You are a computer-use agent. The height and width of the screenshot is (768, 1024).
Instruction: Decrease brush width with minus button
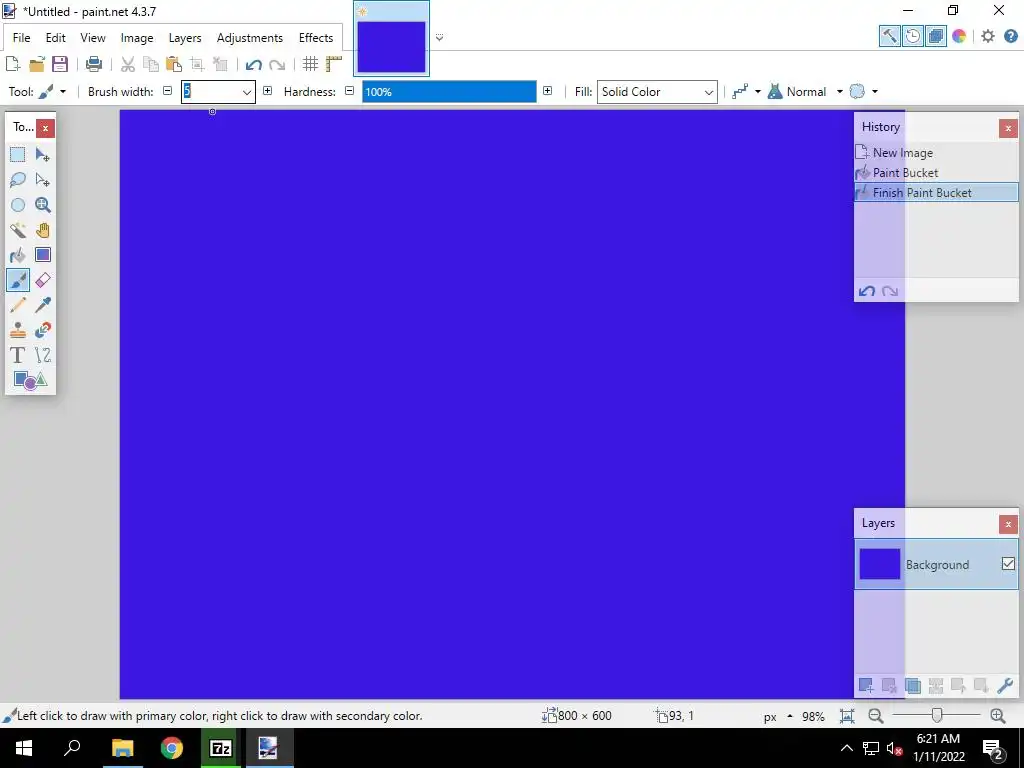pos(167,91)
